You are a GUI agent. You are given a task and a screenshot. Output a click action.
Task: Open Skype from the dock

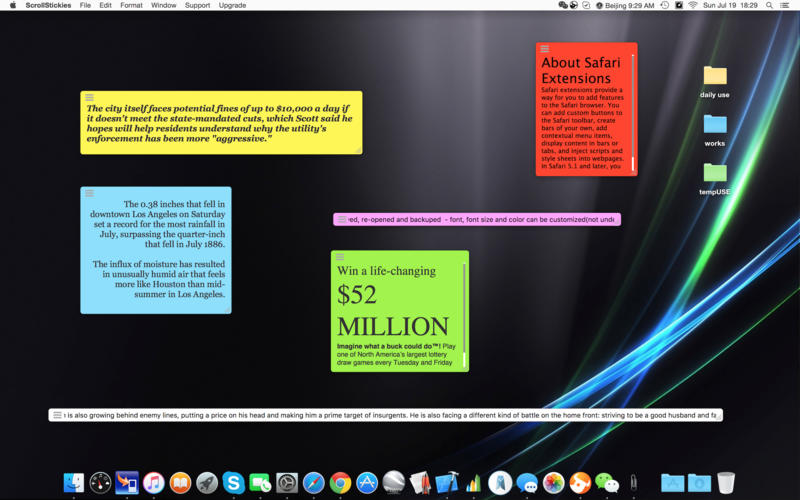233,483
